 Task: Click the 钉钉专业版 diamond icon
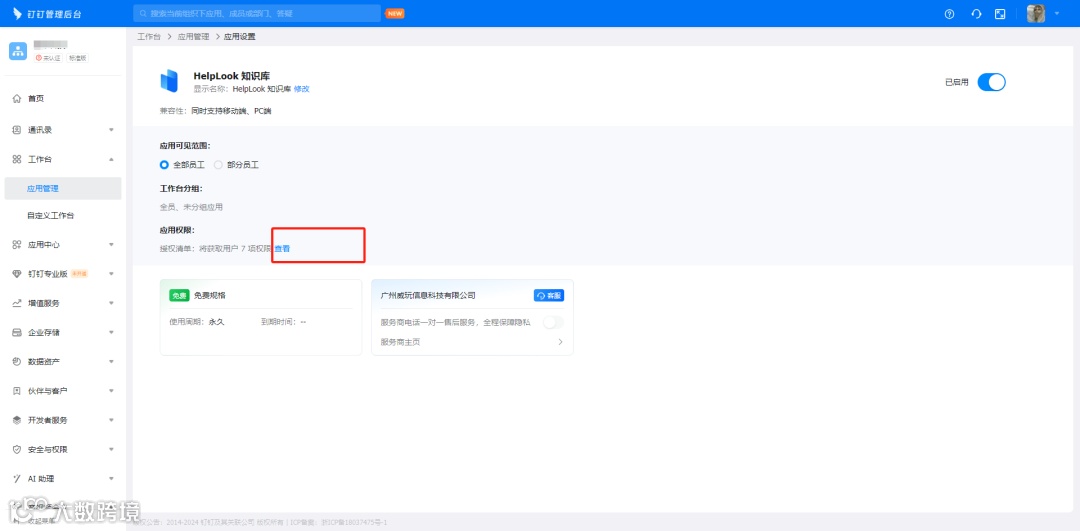17,274
